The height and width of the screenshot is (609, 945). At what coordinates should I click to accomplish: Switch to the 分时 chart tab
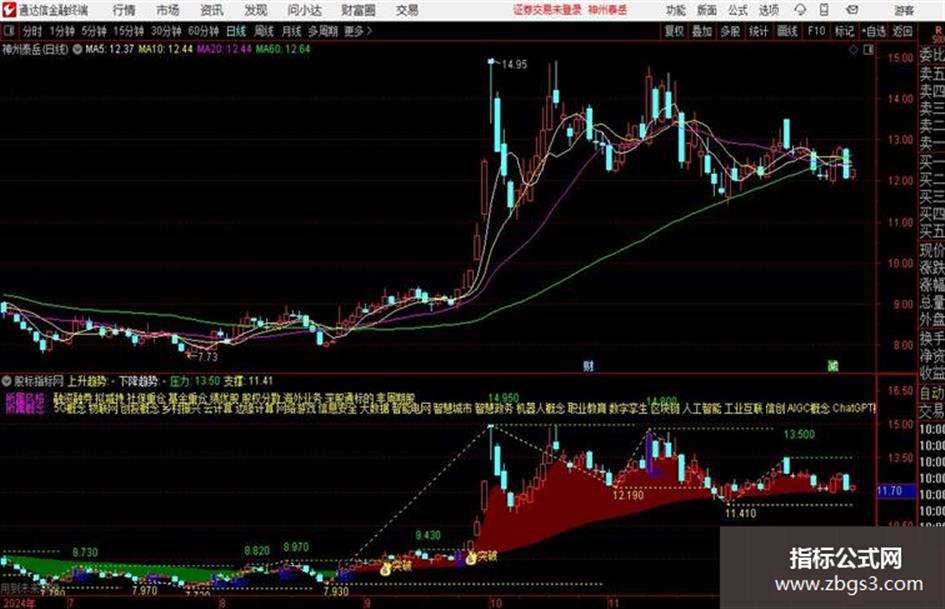(32, 31)
